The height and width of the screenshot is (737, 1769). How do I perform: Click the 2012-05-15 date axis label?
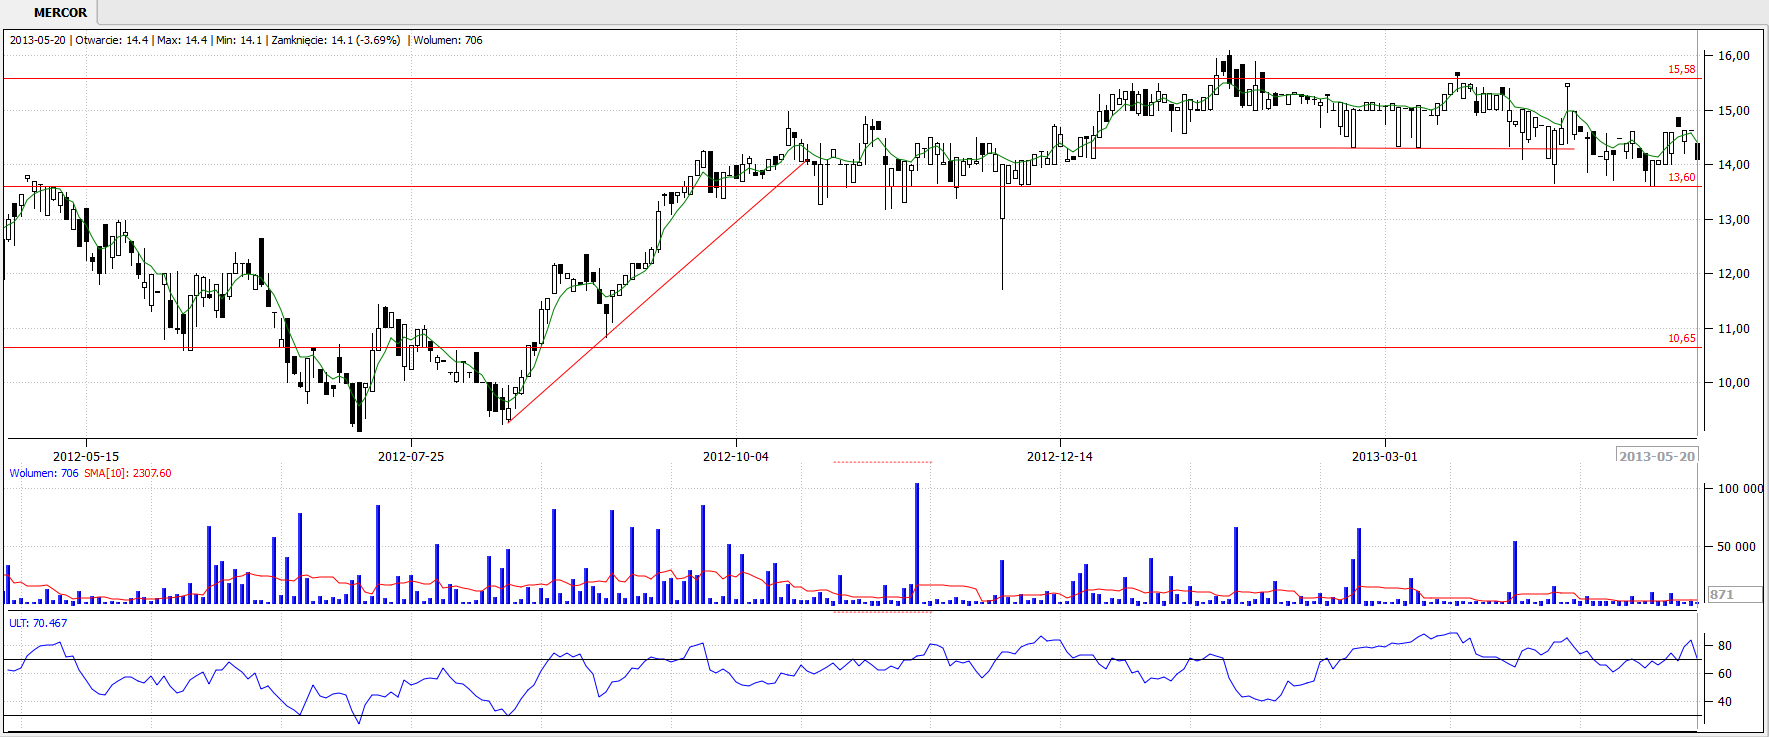point(86,456)
